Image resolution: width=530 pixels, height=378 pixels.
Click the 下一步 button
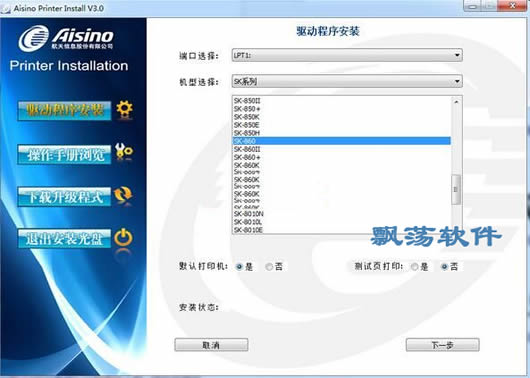442,345
